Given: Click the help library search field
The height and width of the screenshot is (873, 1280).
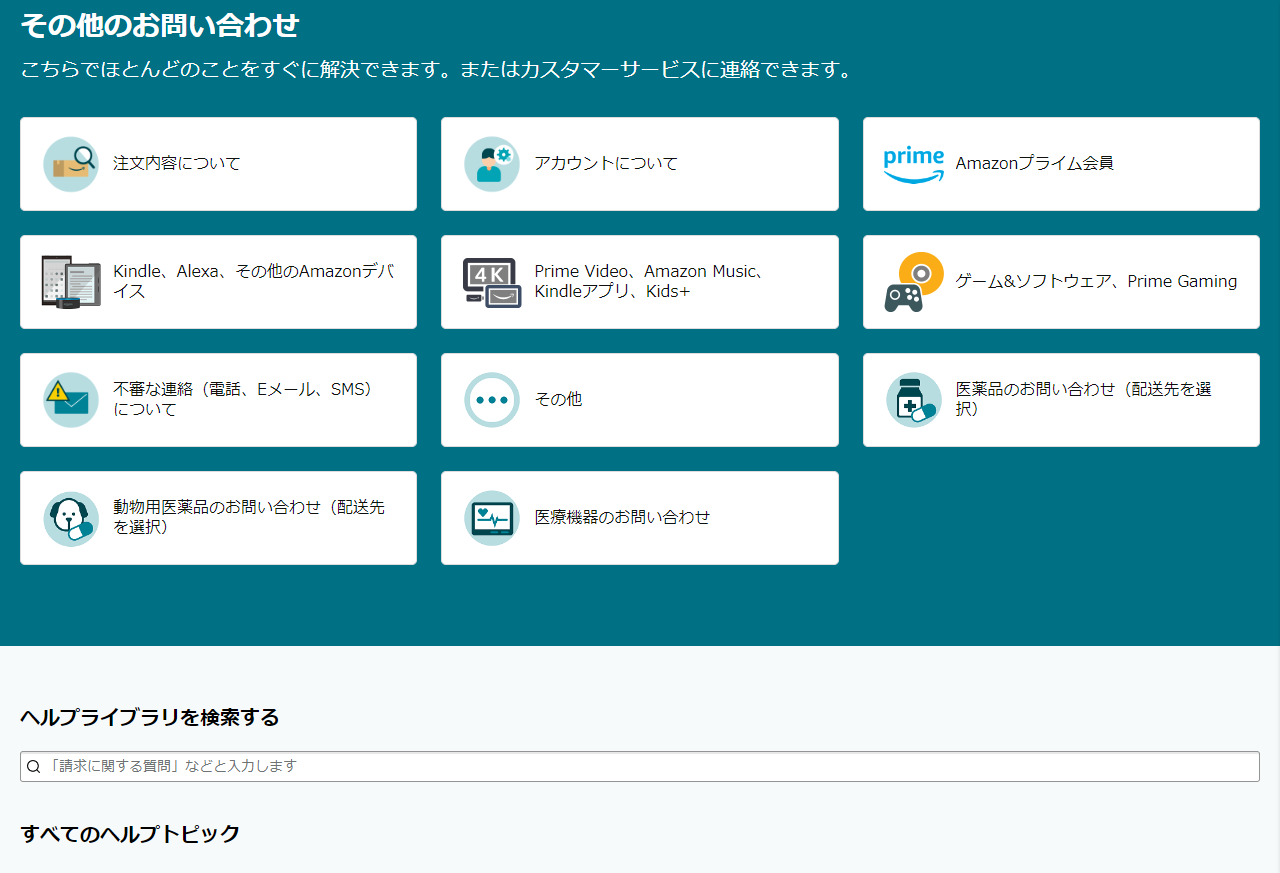Looking at the screenshot, I should pyautogui.click(x=640, y=767).
